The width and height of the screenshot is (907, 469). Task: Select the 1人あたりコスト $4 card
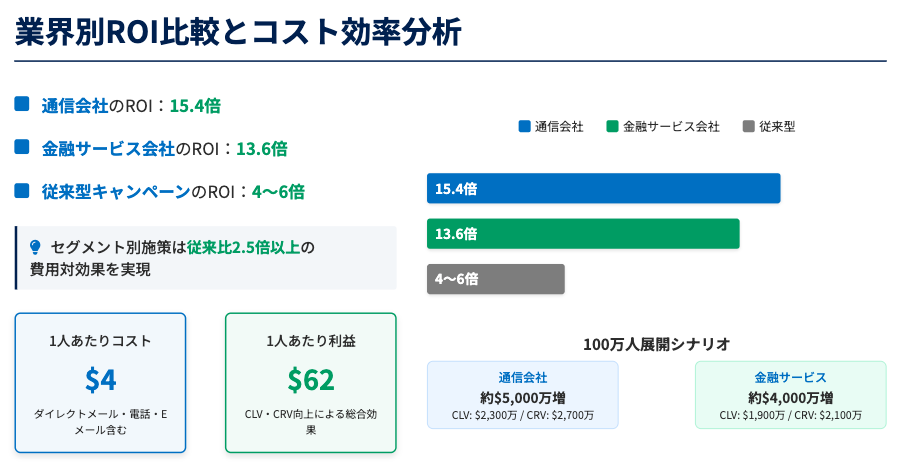click(100, 383)
